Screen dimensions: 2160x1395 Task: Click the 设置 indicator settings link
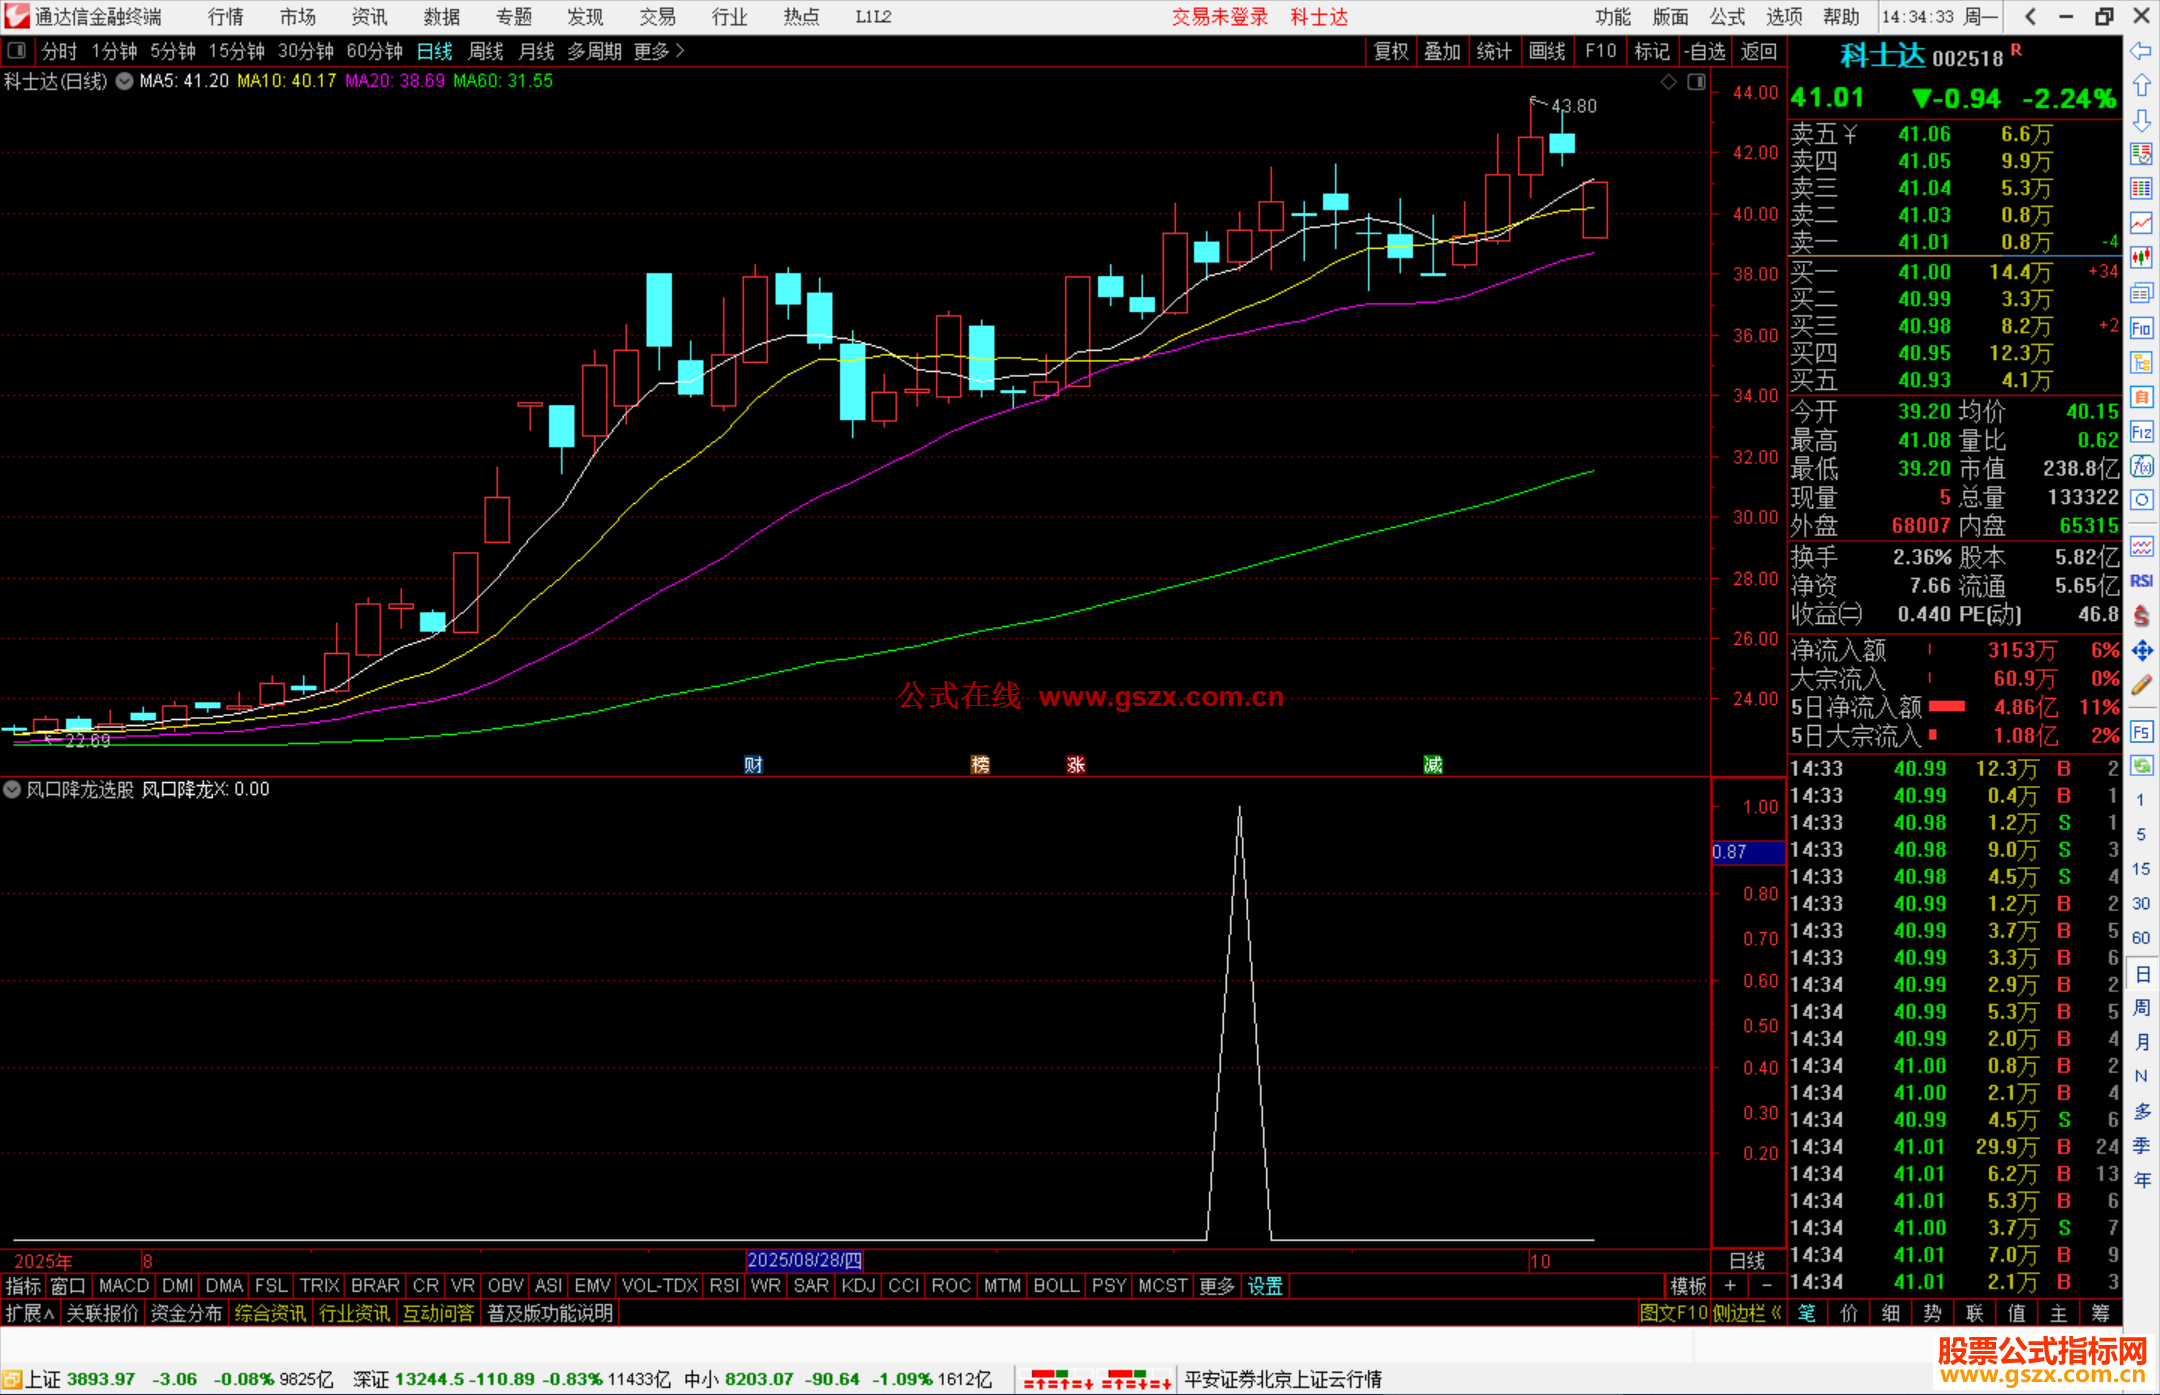point(1265,1286)
